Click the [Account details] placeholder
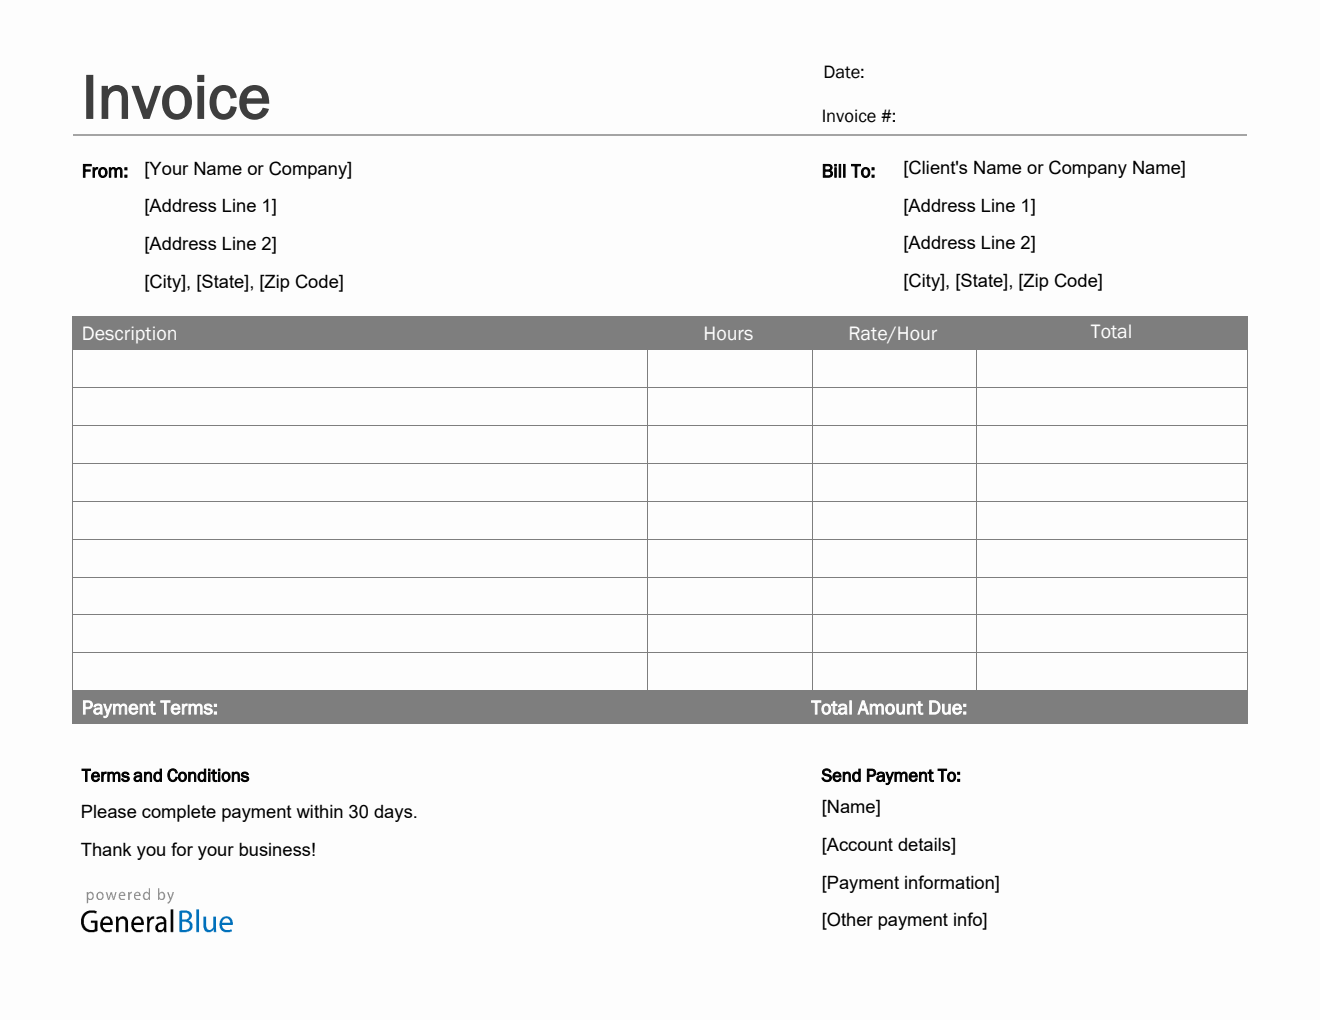This screenshot has height=1020, width=1320. (x=888, y=844)
